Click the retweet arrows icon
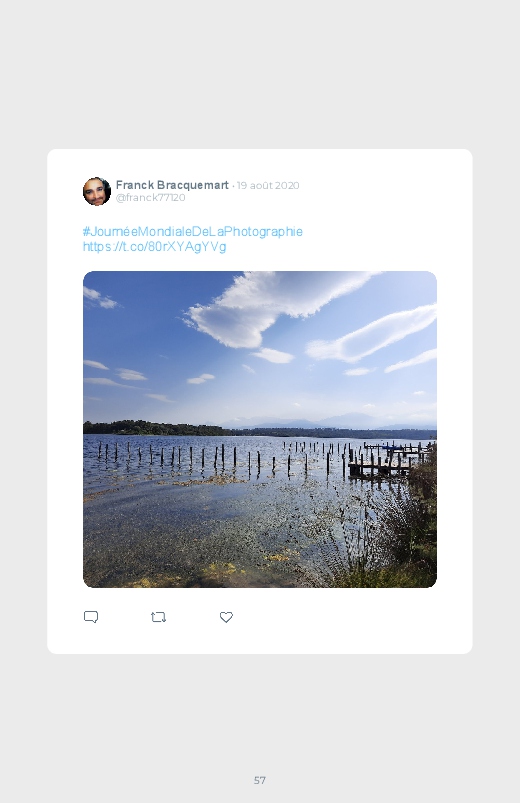520x803 pixels. click(x=158, y=617)
